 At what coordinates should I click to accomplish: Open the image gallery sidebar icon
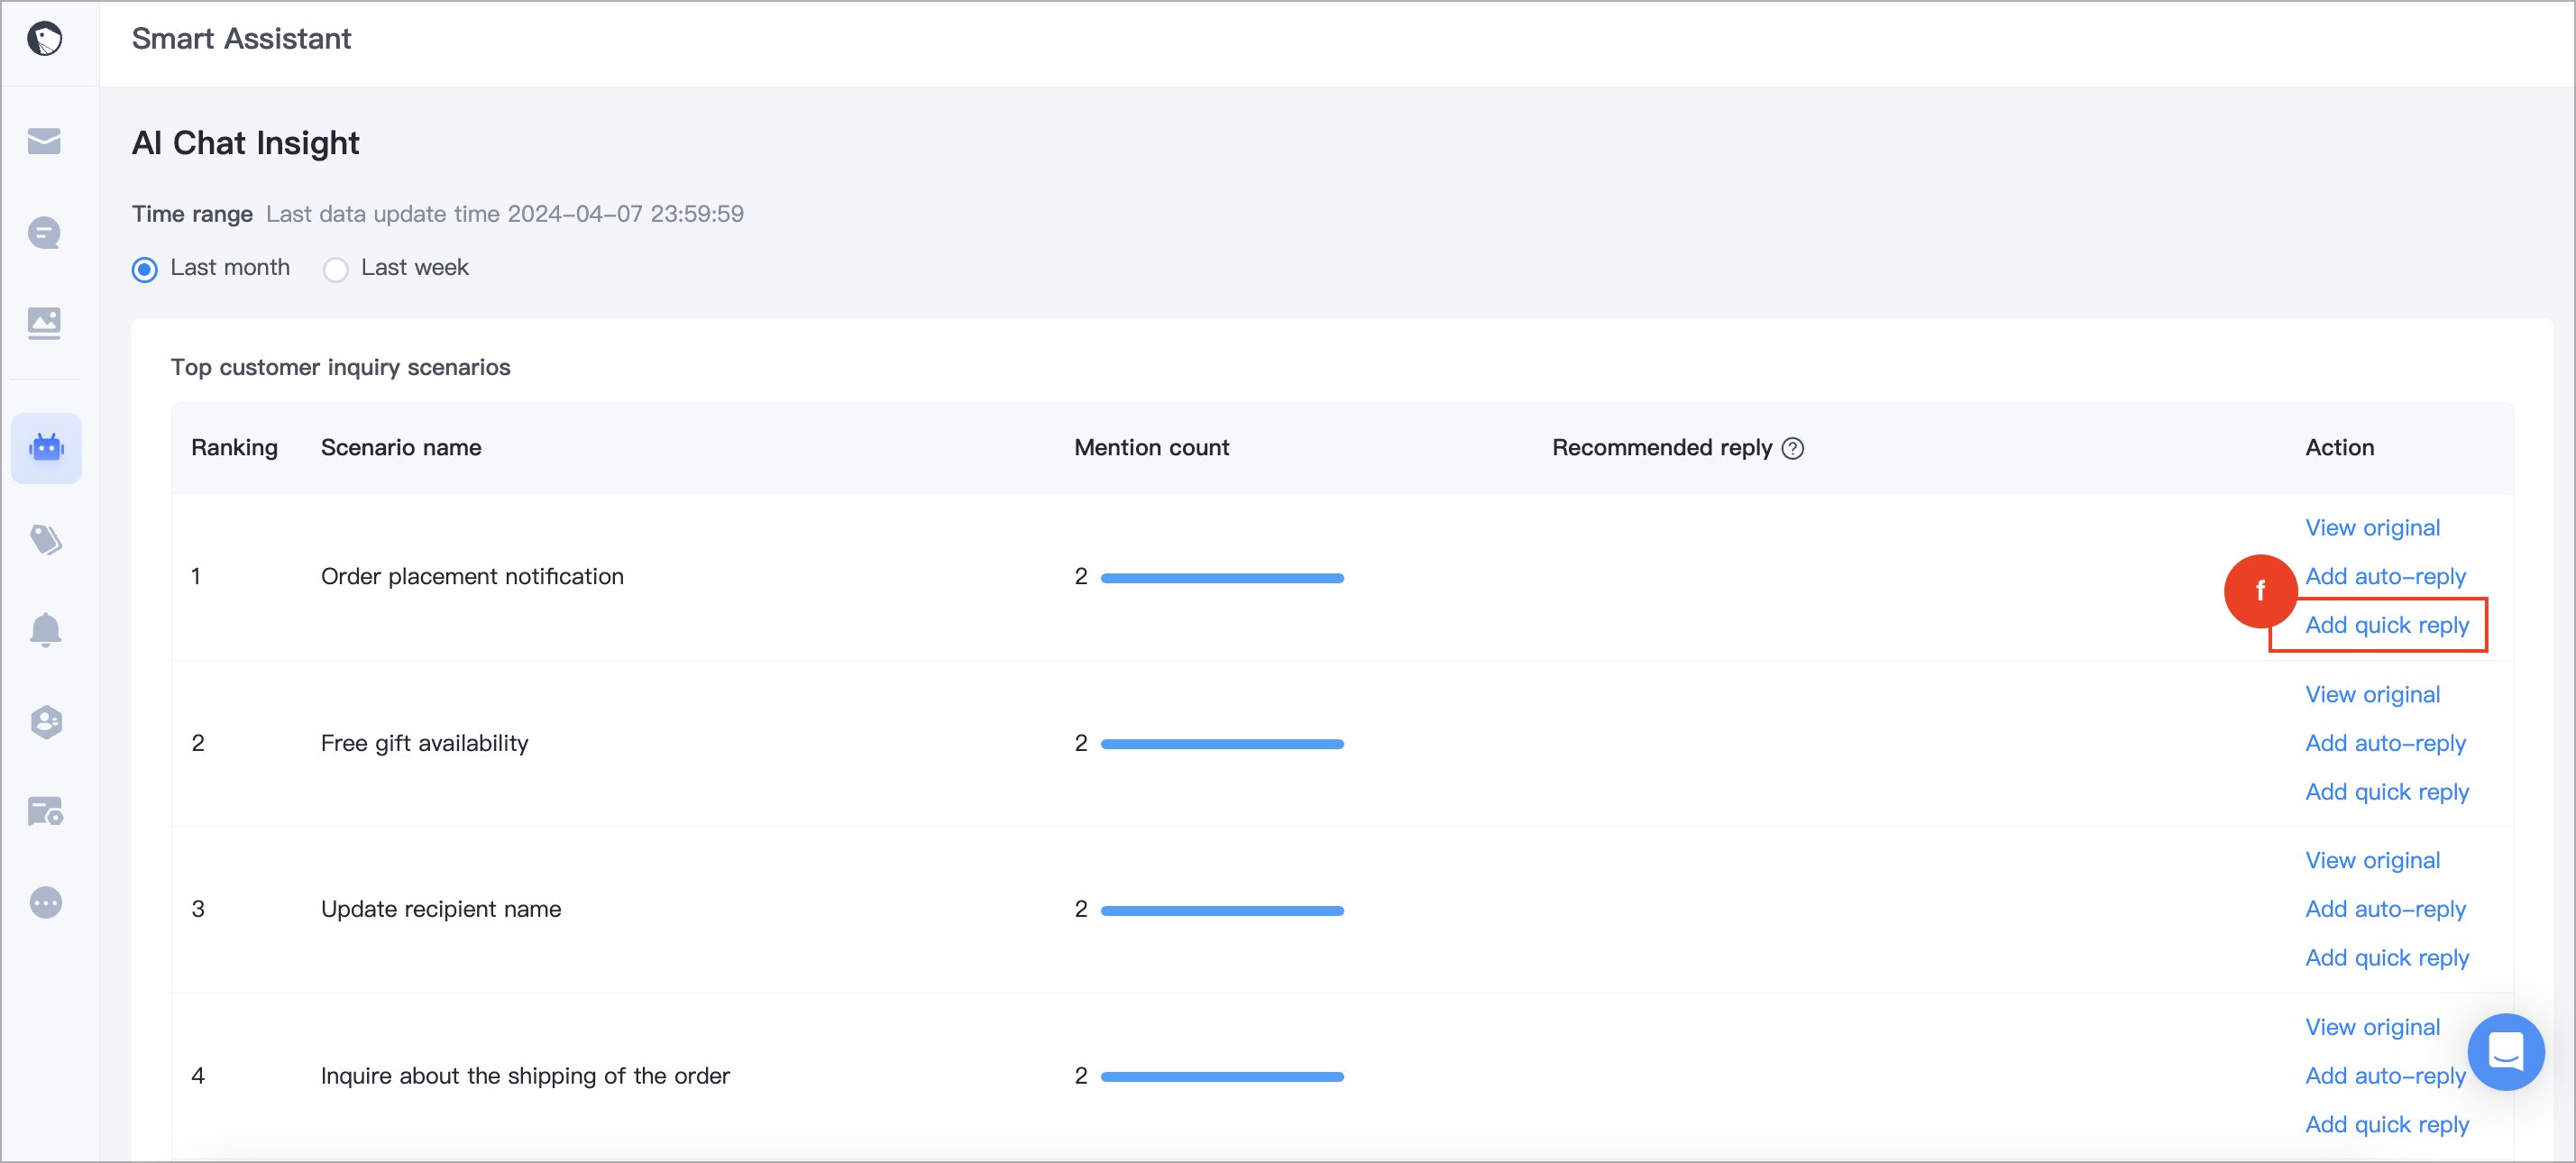pyautogui.click(x=45, y=323)
